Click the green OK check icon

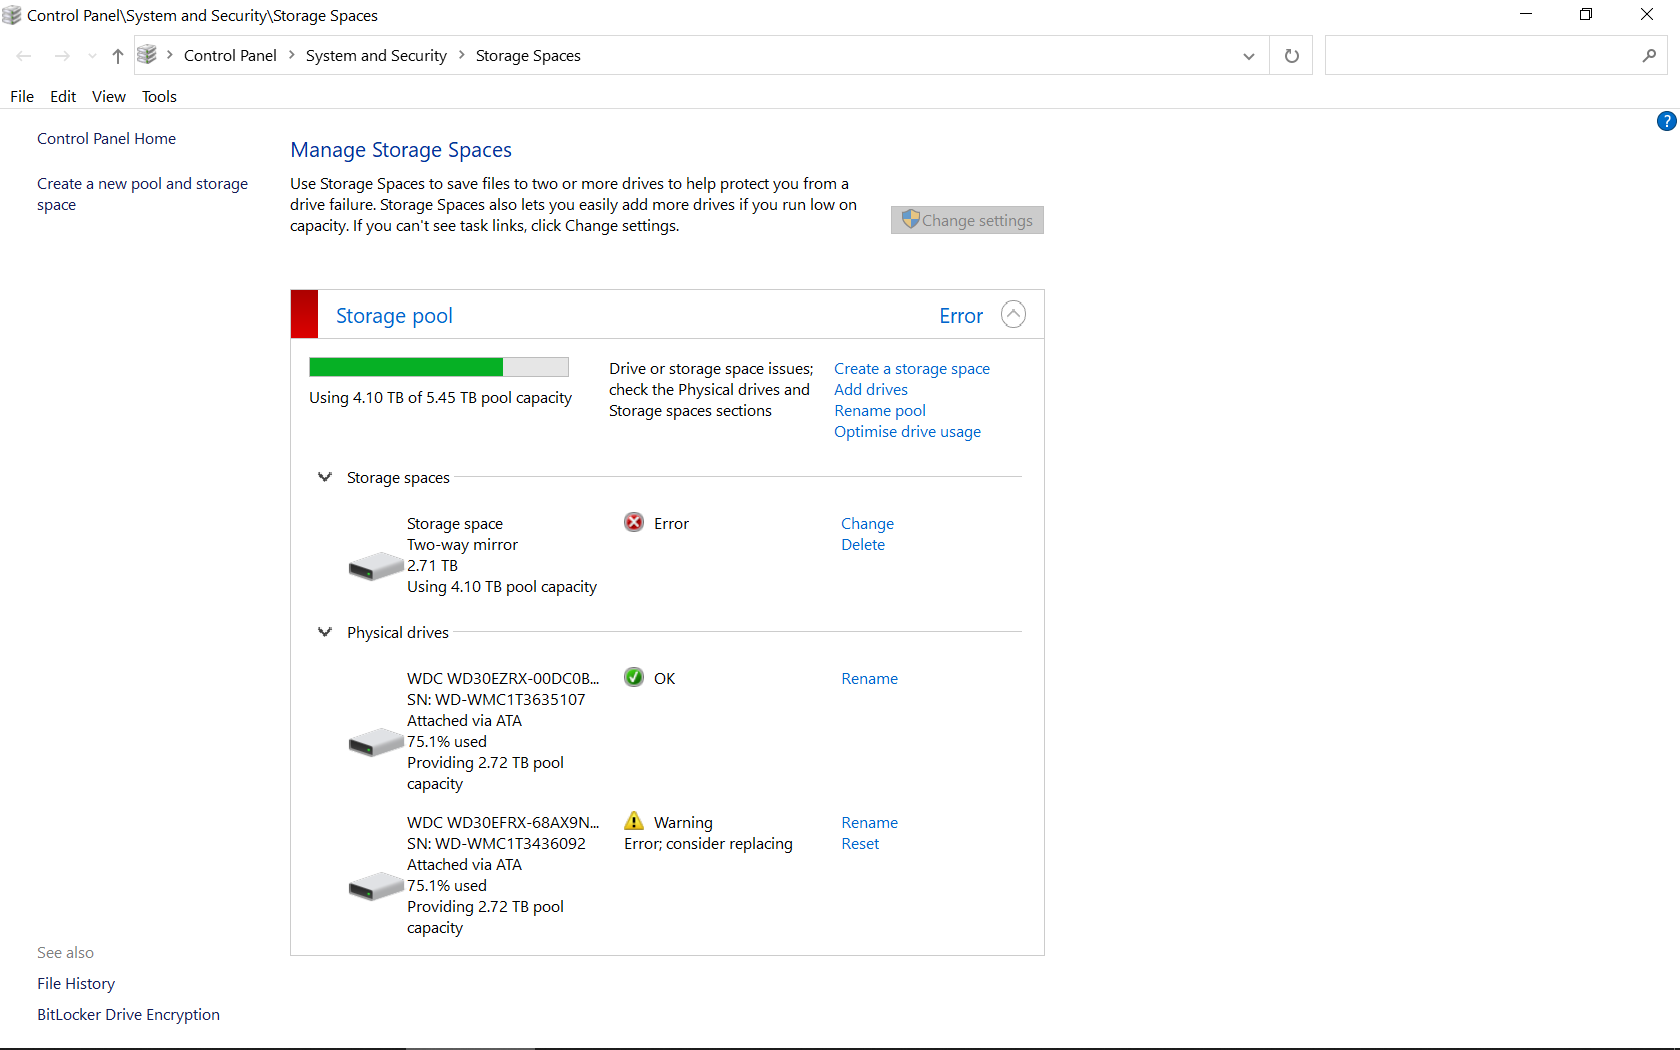click(634, 677)
